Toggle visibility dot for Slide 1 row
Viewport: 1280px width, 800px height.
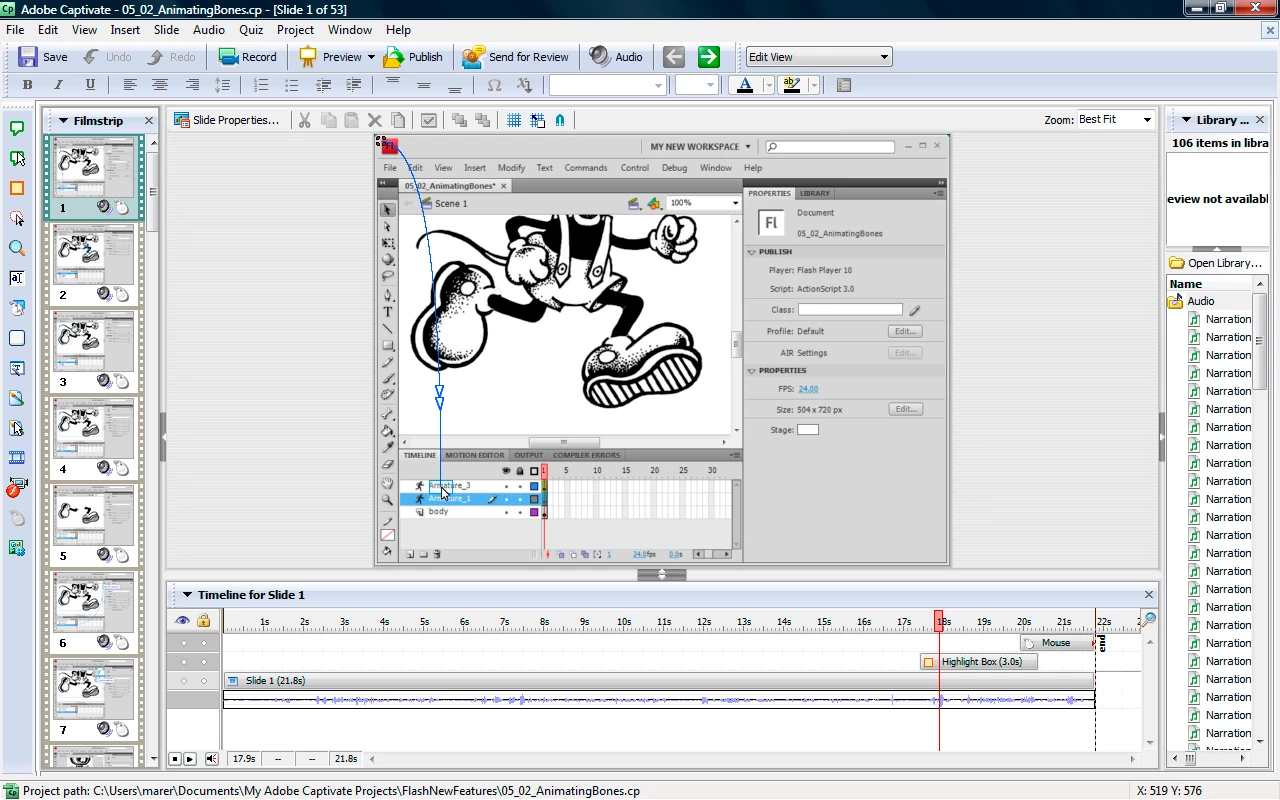click(x=183, y=681)
